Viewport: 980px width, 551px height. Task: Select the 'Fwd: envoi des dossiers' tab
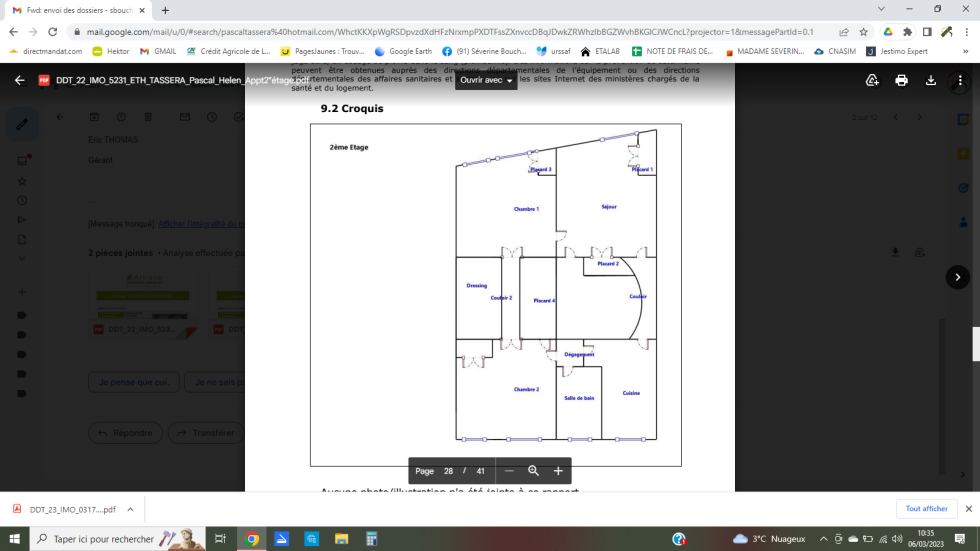point(79,10)
